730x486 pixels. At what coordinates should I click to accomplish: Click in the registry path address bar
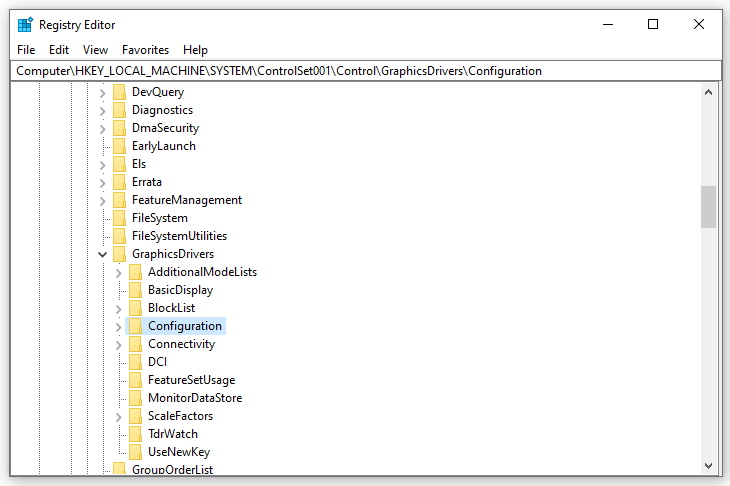tap(365, 71)
